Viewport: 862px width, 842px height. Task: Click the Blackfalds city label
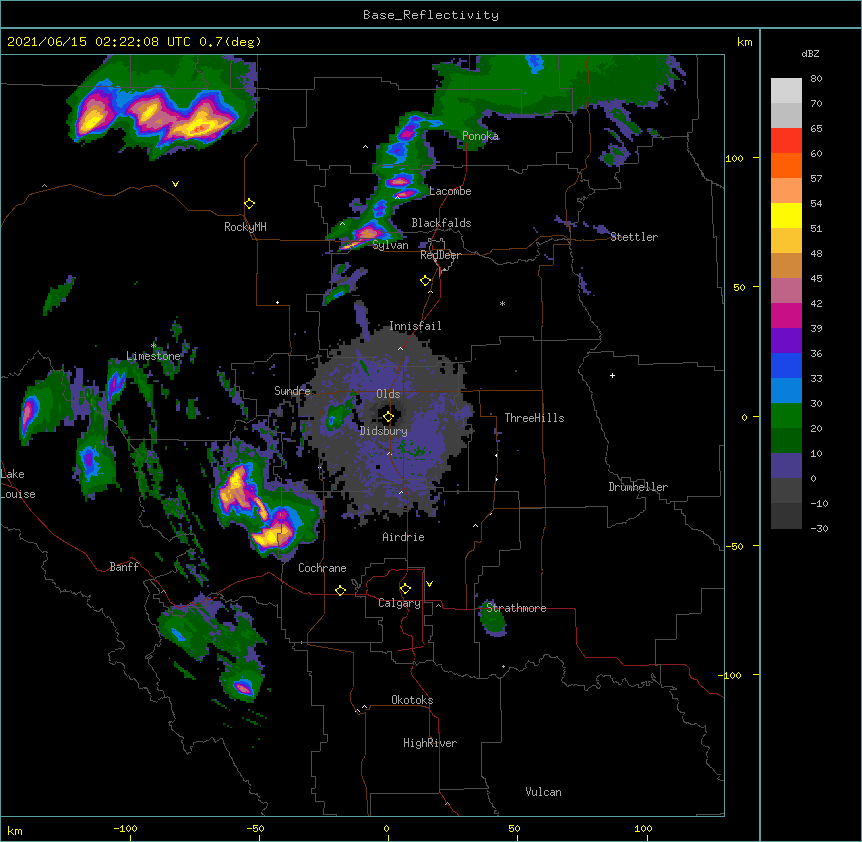point(441,223)
